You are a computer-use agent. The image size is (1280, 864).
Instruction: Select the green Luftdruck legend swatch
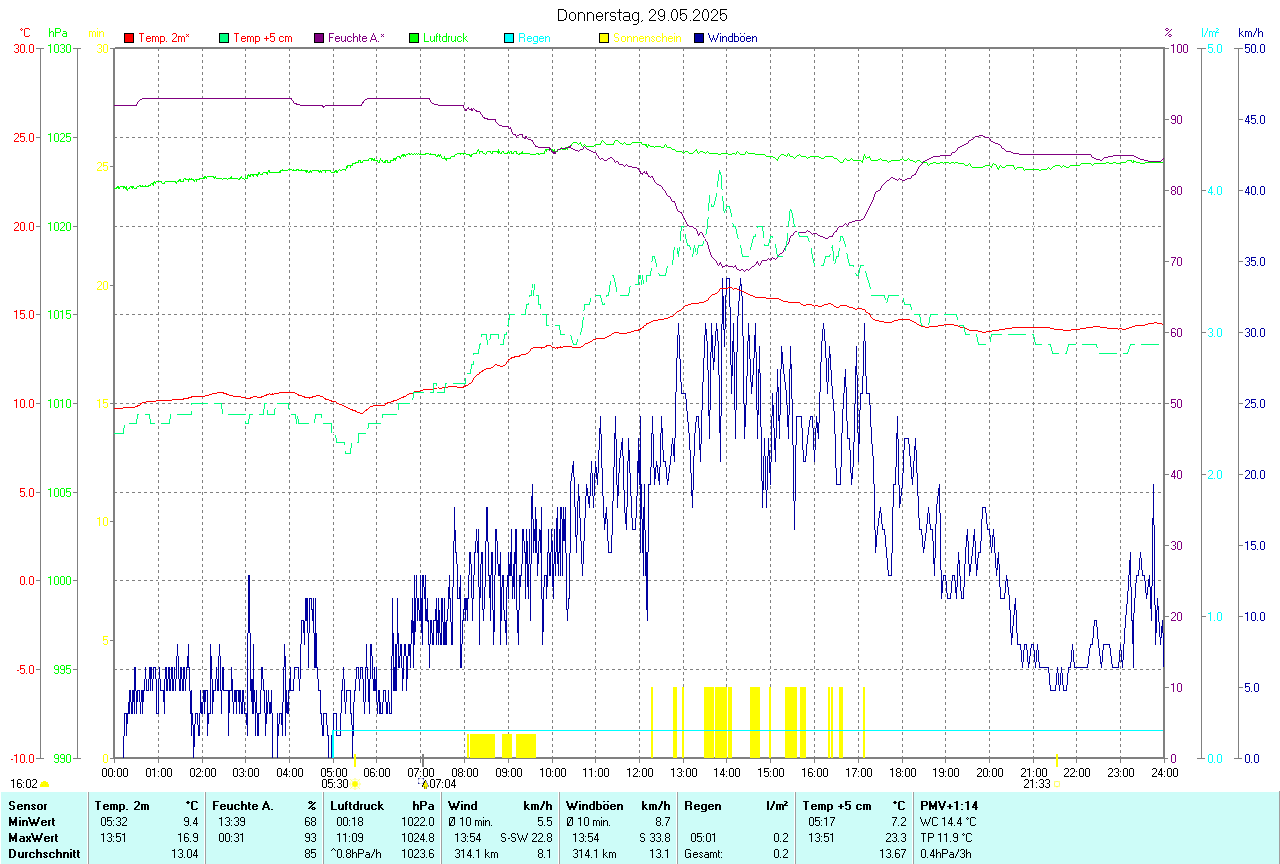[414, 38]
